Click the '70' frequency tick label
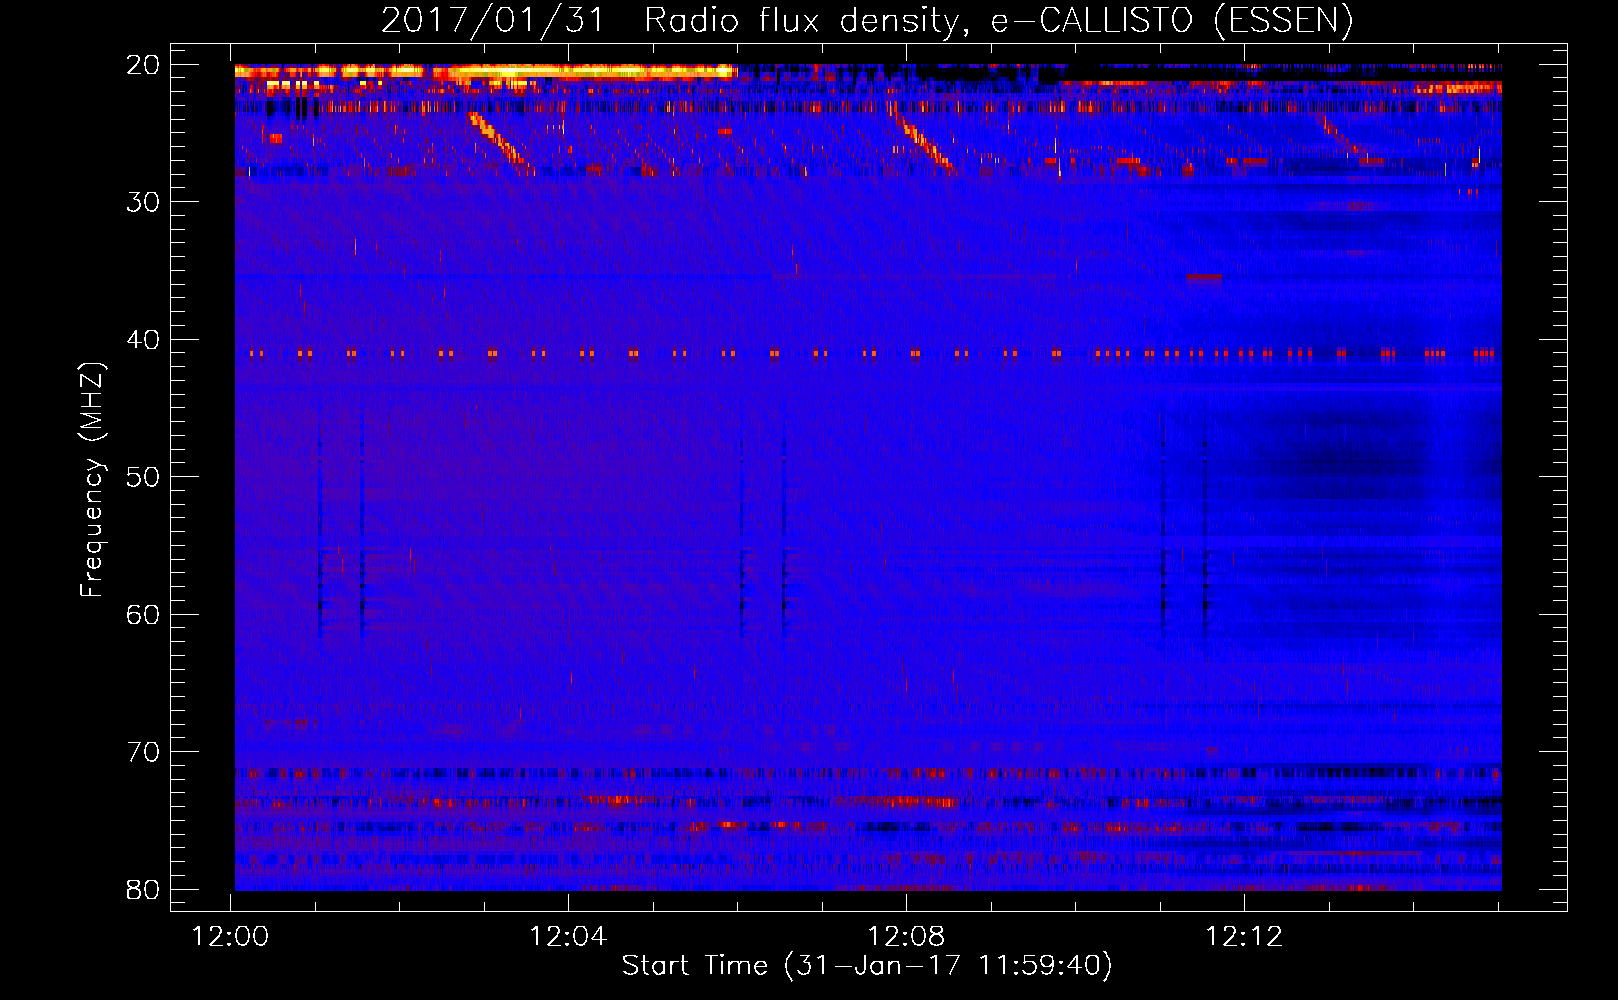Screen dimensions: 1618x1000 coord(143,752)
